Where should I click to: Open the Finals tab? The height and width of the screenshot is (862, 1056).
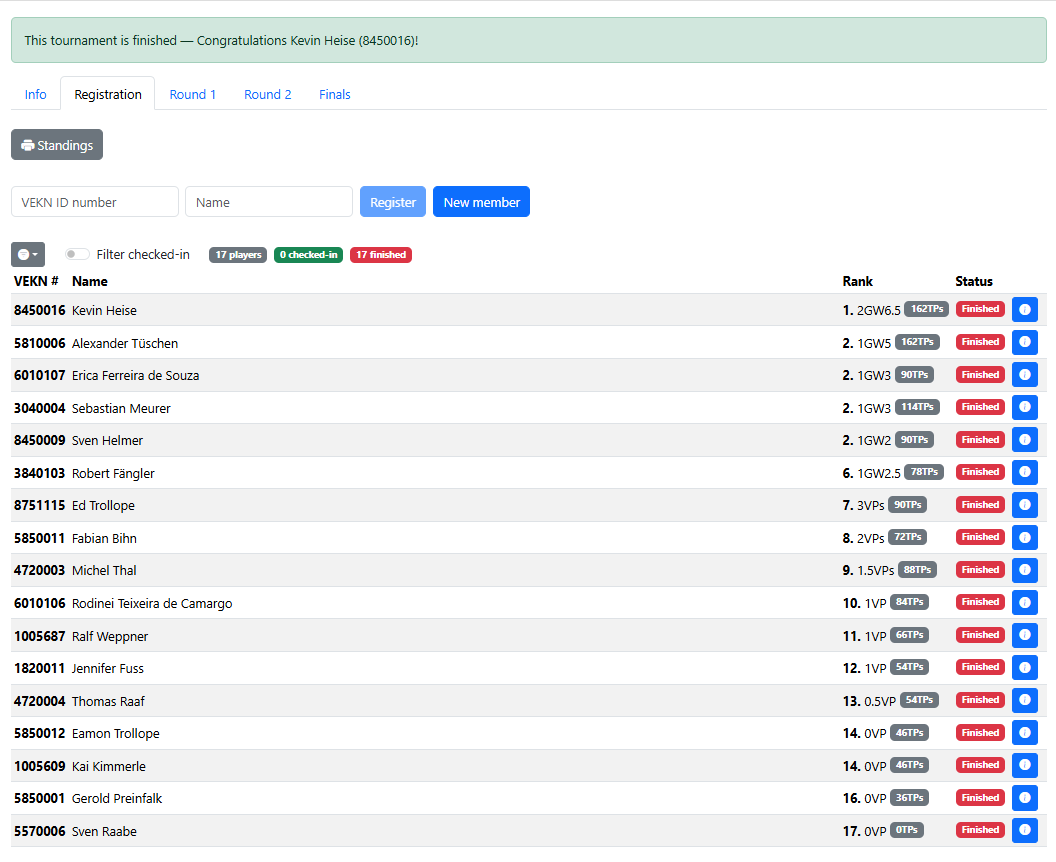(335, 94)
